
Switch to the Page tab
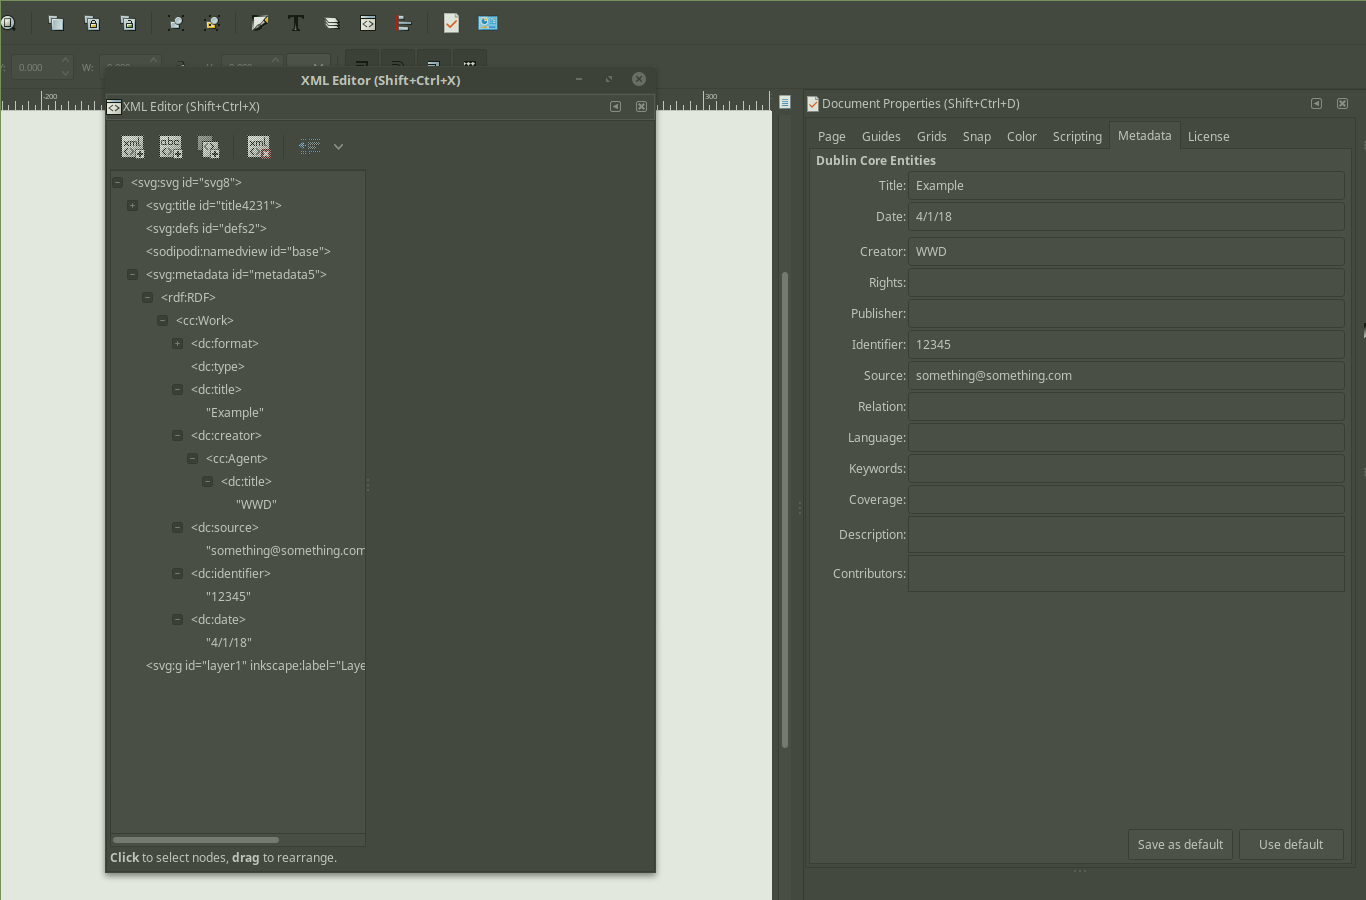(831, 136)
